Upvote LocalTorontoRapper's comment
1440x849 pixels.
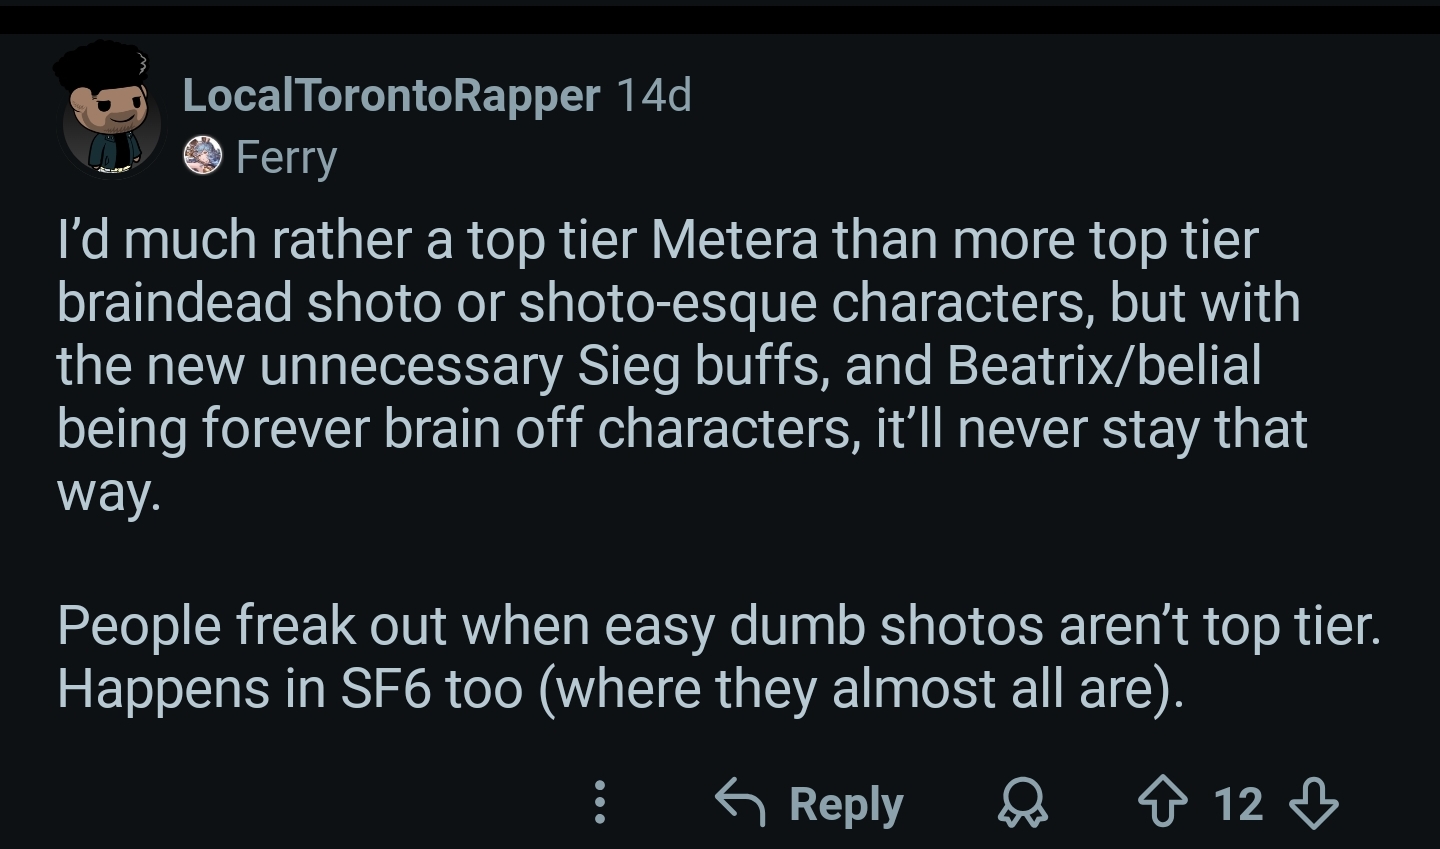1163,803
